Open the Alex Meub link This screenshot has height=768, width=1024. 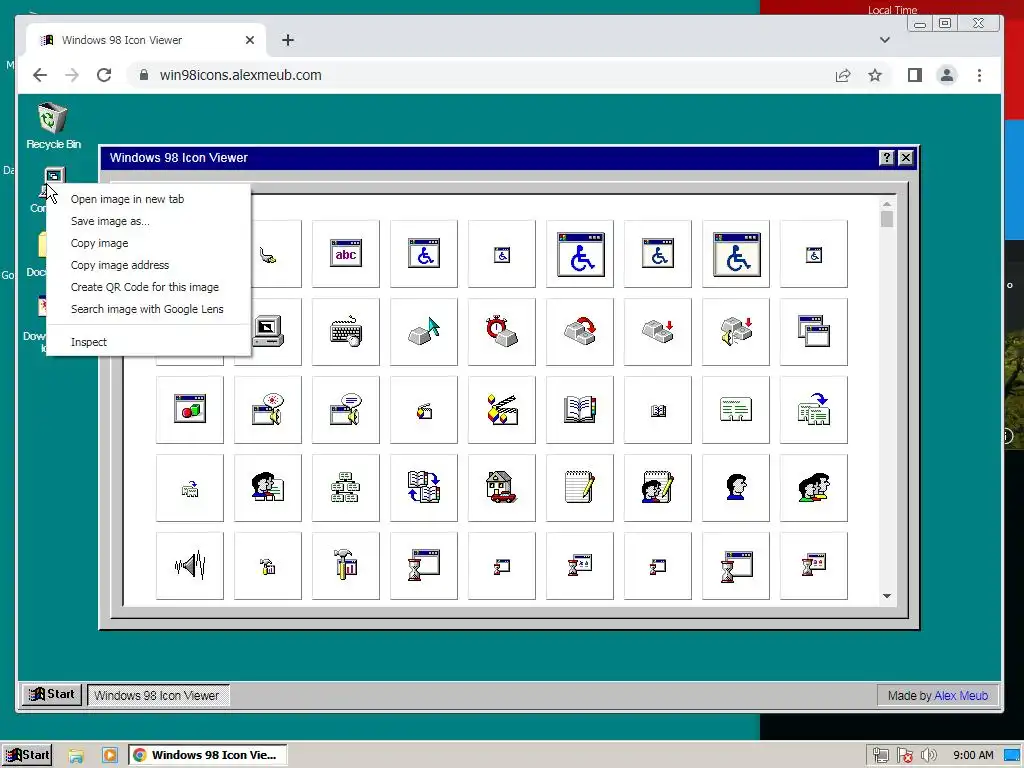click(x=961, y=696)
